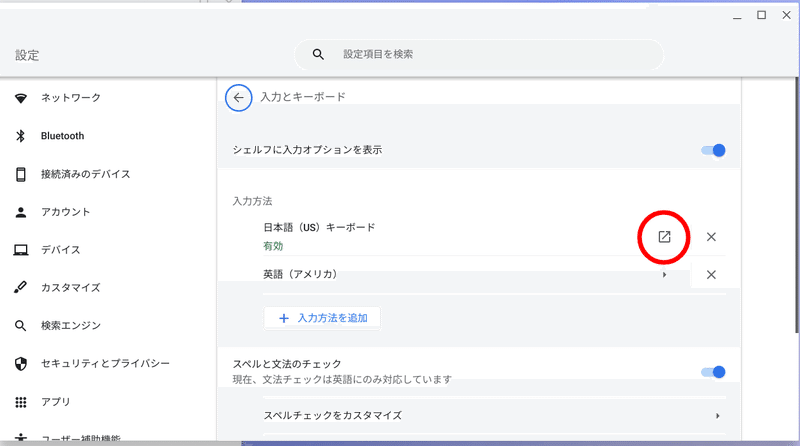Screen dimensions: 800x446
Task: Click the 設定 title text
Action: pyautogui.click(x=27, y=55)
